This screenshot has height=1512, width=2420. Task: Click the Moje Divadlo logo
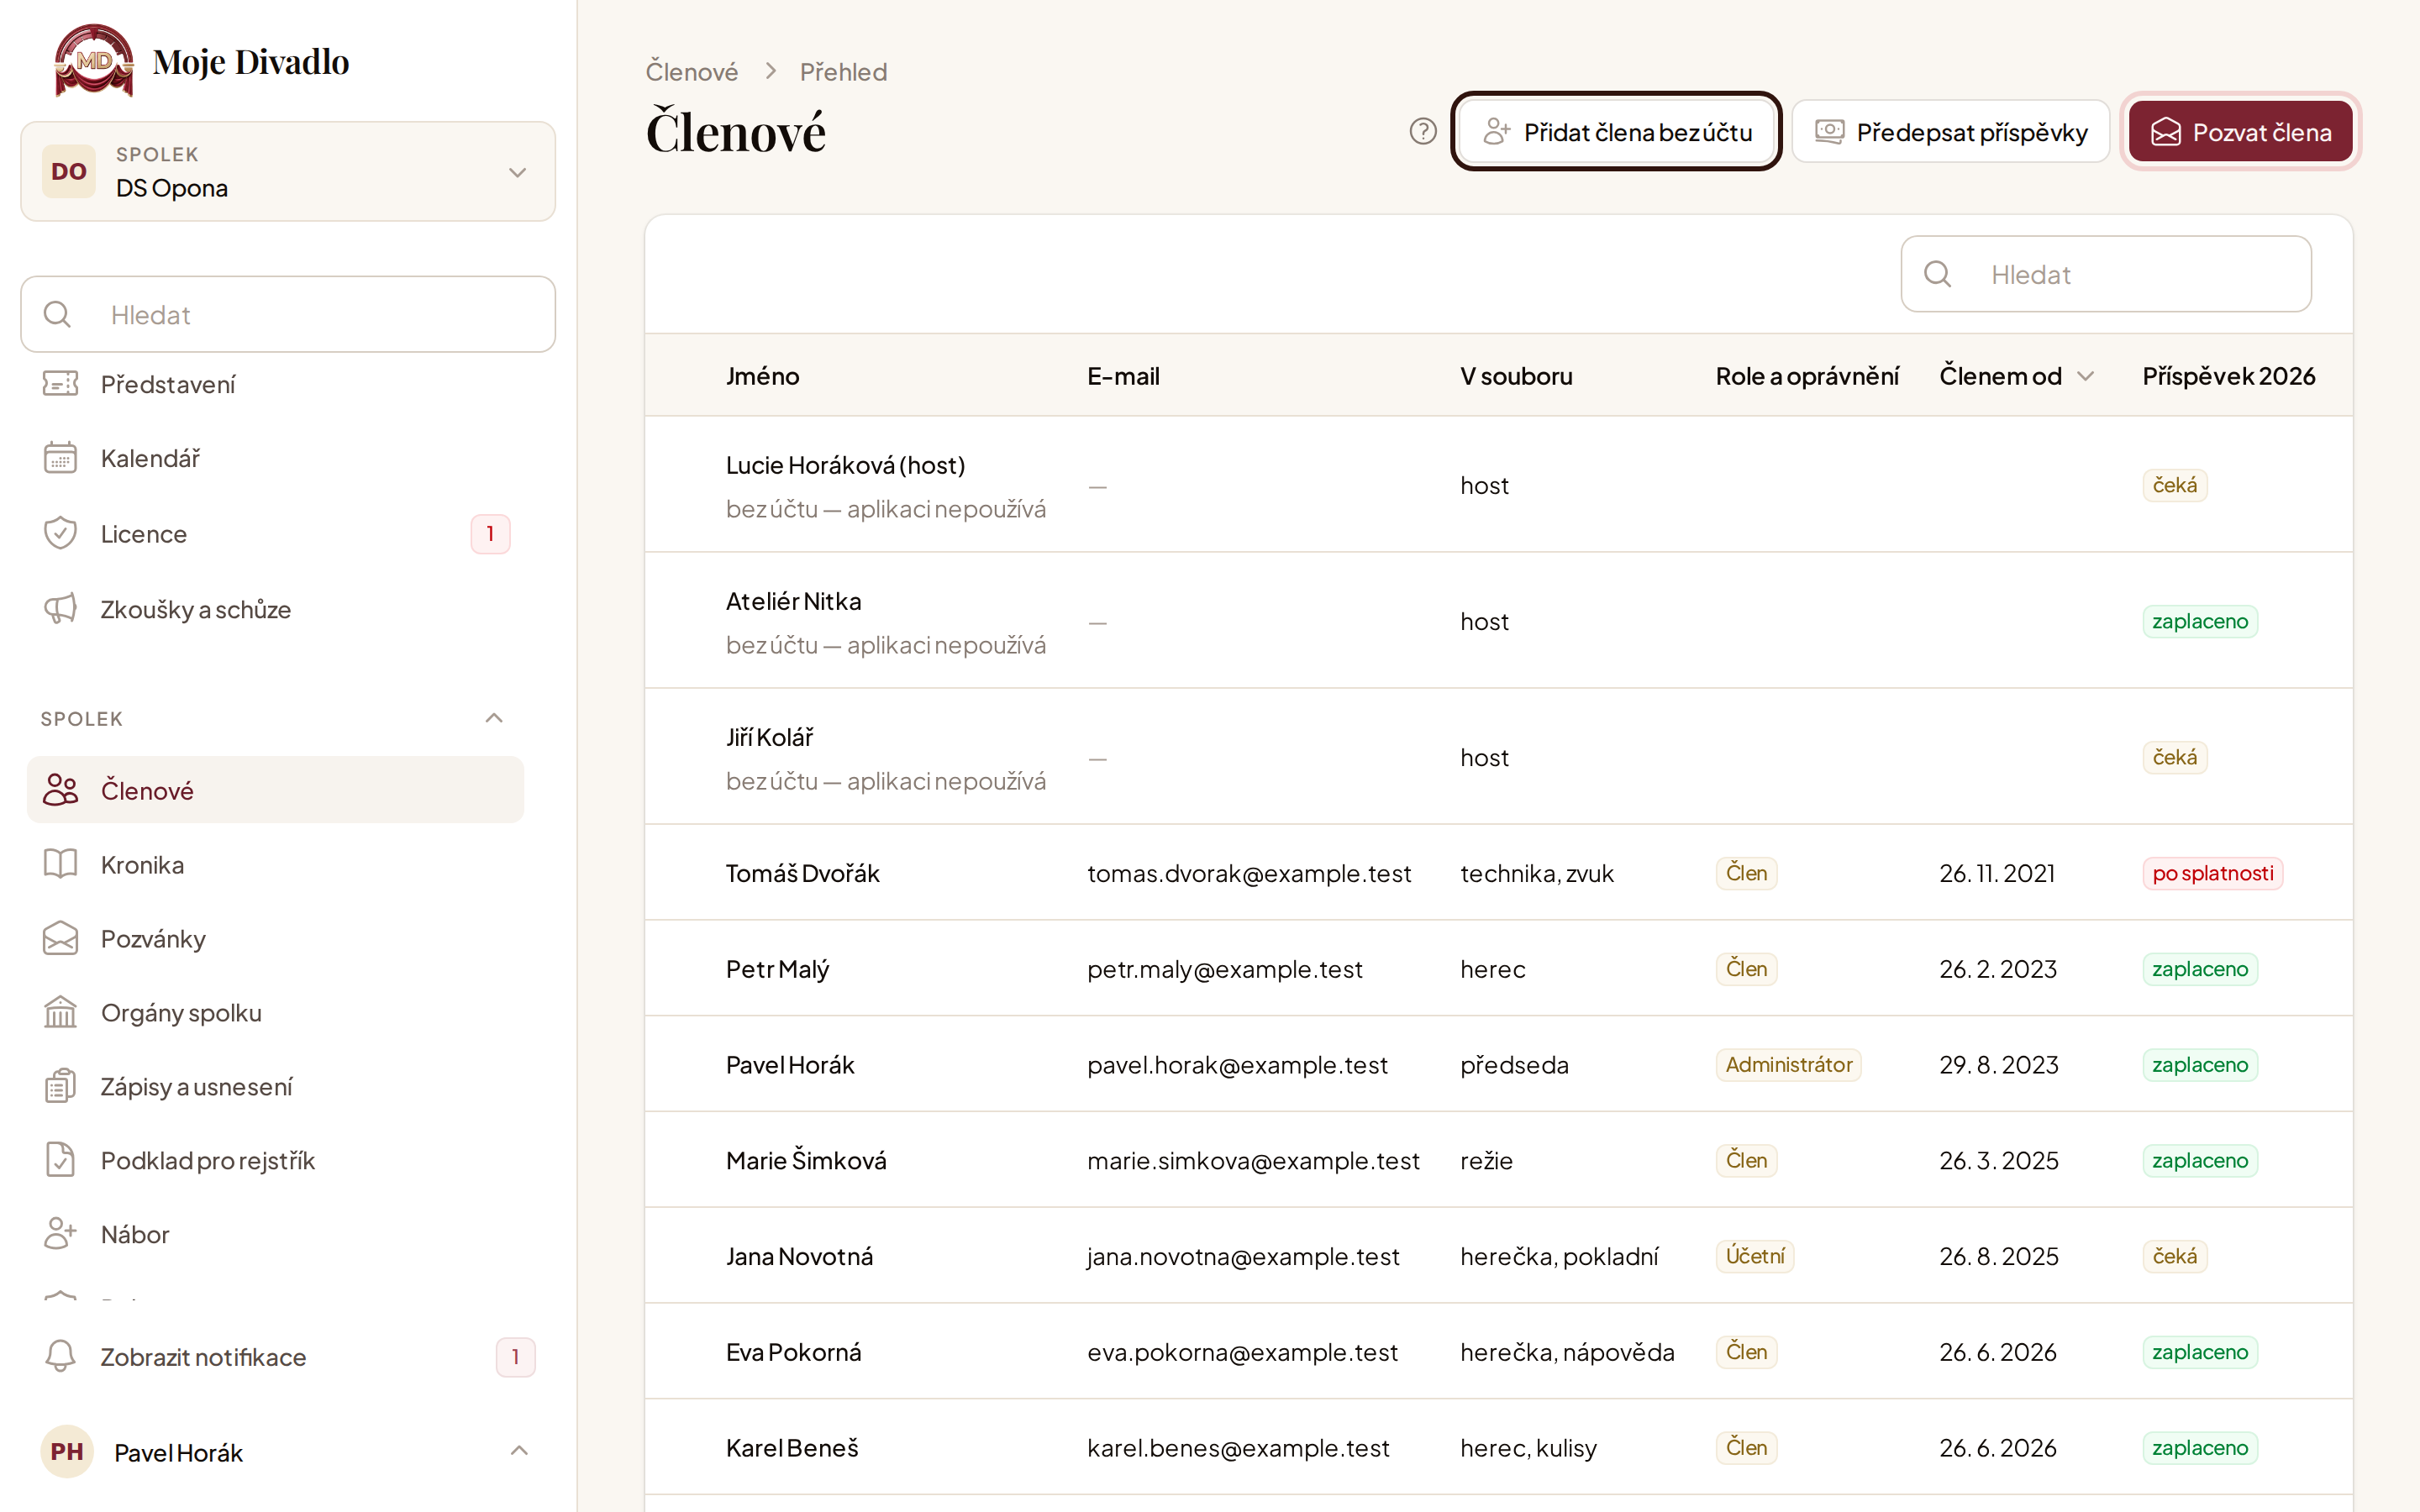(x=201, y=61)
